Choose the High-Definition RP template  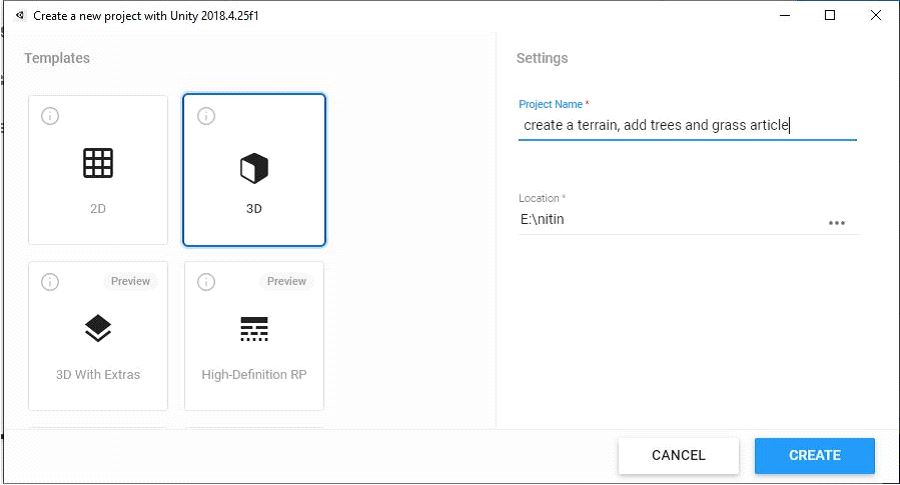254,336
